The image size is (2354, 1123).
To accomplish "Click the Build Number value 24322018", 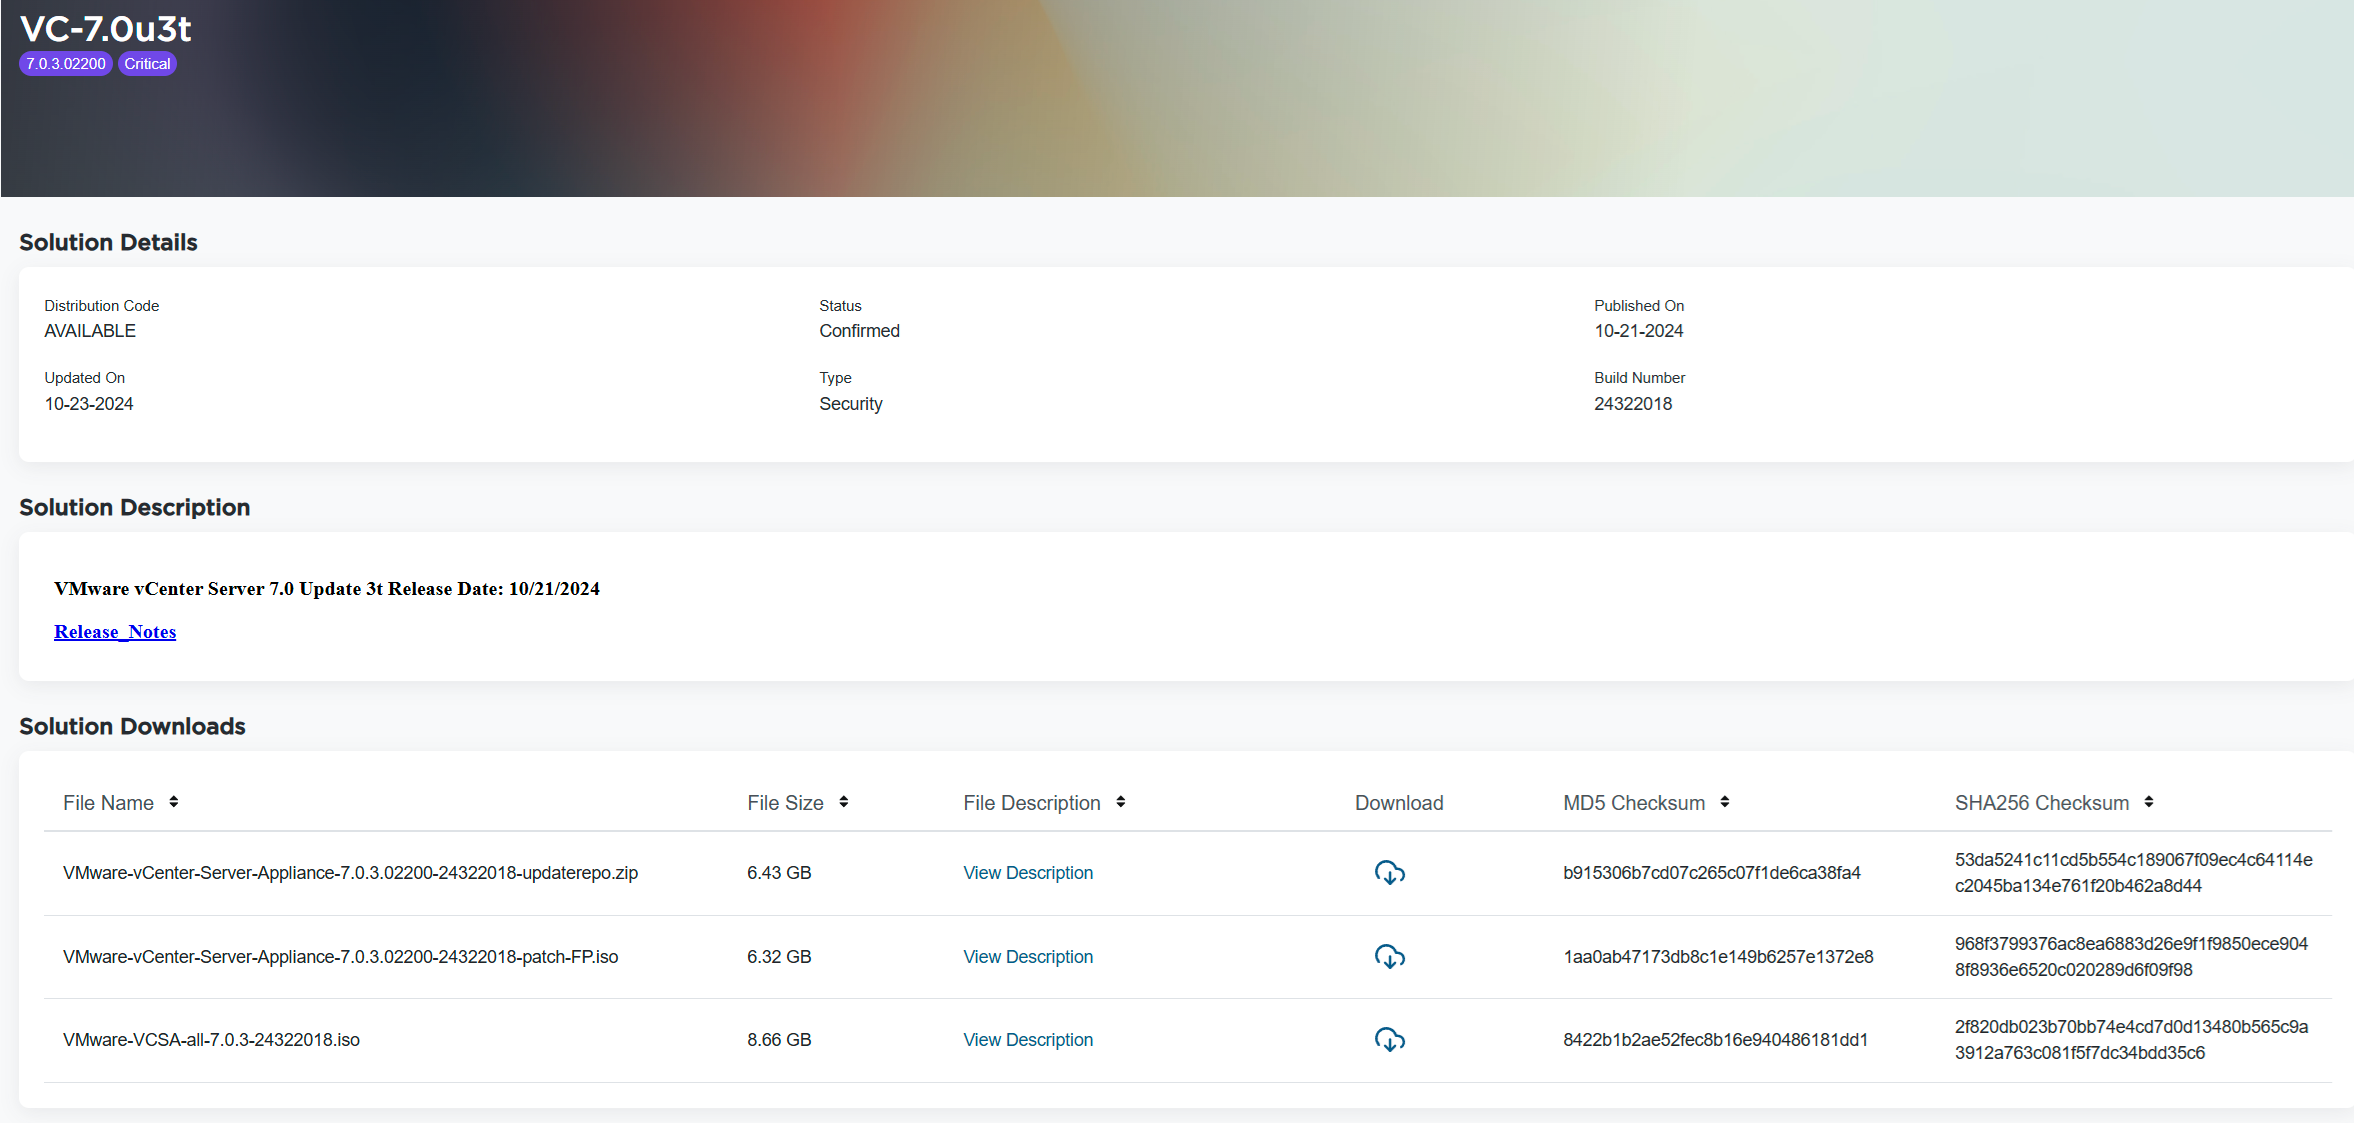I will [1633, 404].
